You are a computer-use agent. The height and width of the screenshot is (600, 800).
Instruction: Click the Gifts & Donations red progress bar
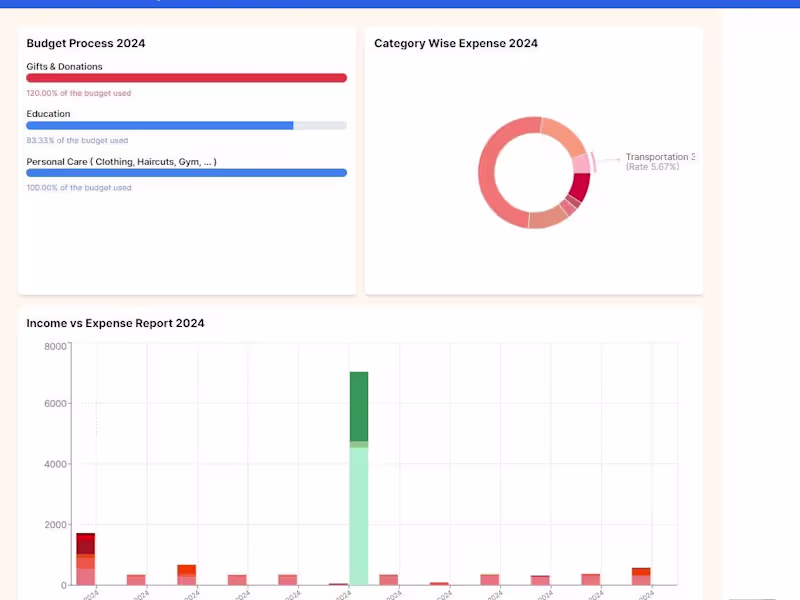(x=186, y=78)
